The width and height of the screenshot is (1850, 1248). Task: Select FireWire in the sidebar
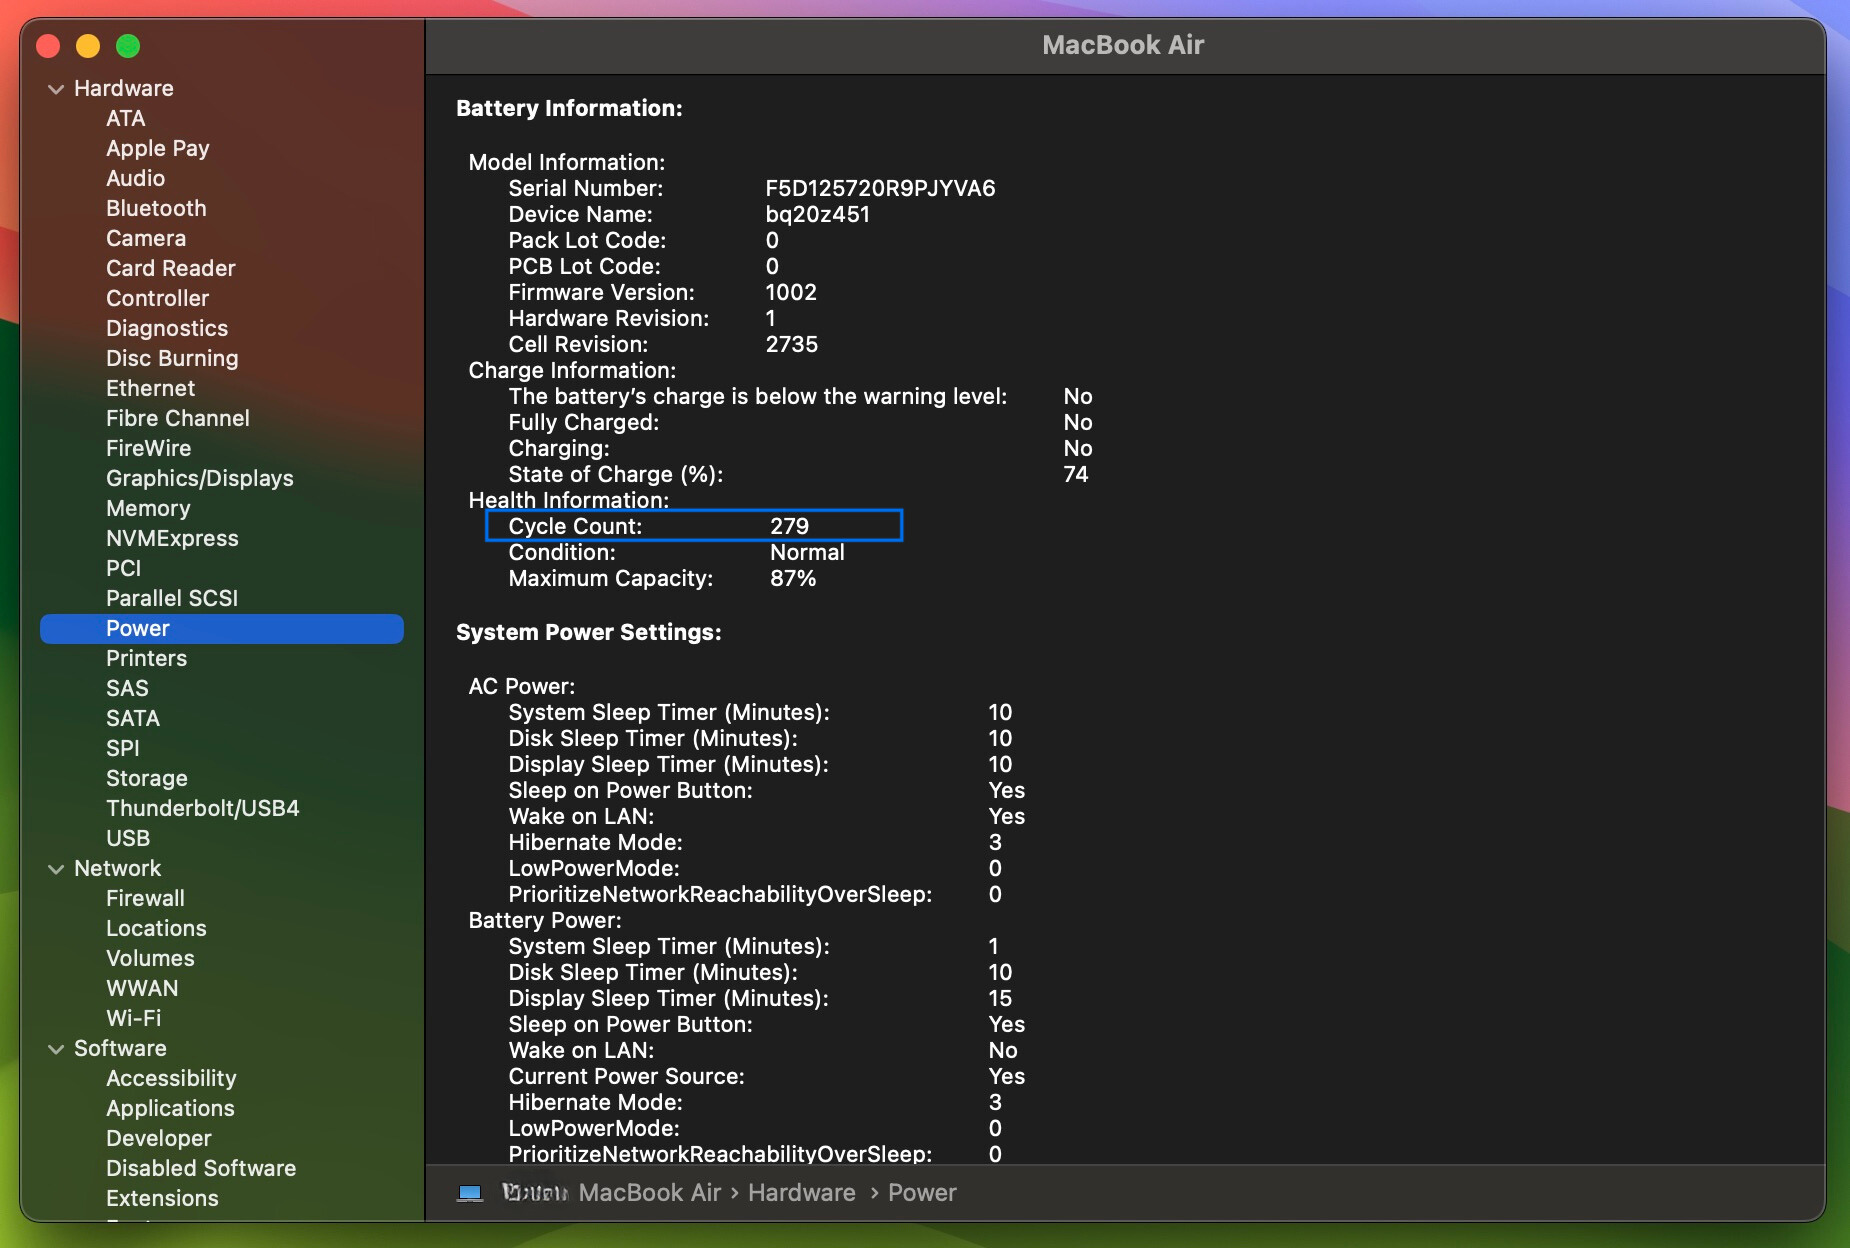pos(149,448)
